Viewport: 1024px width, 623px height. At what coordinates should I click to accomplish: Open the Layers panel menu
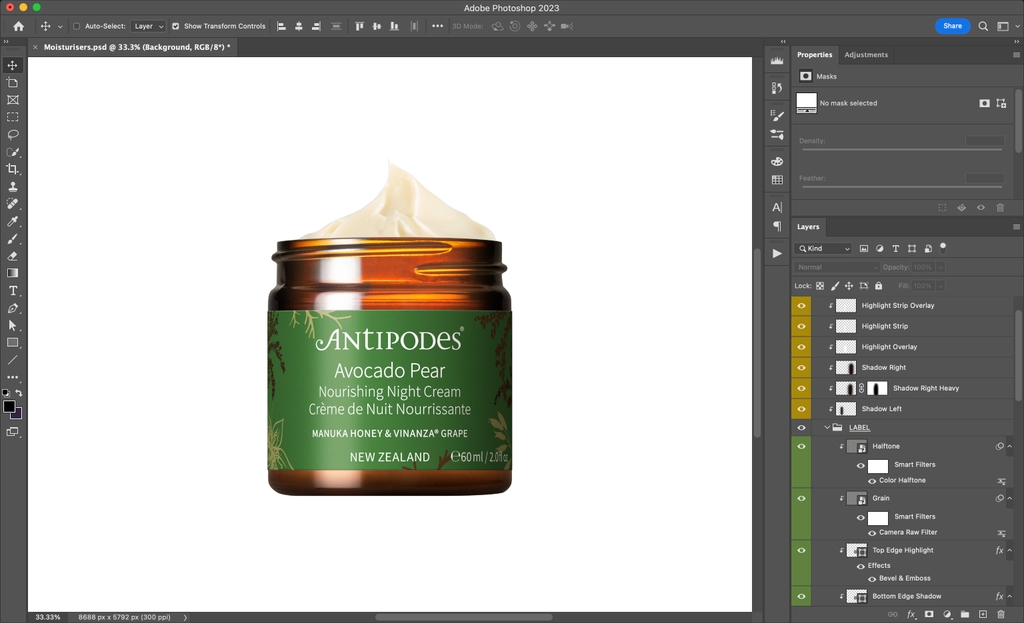tap(1016, 227)
